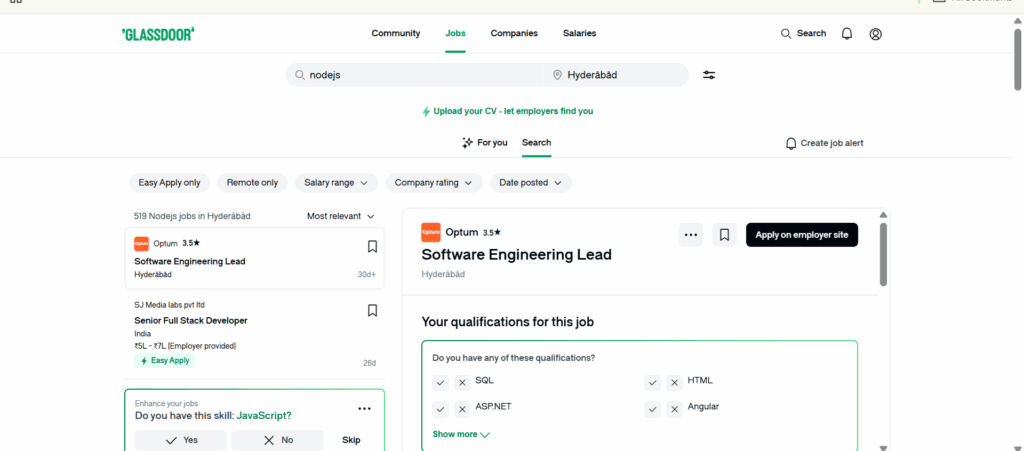Open the Most relevant sort dropdown

(341, 216)
